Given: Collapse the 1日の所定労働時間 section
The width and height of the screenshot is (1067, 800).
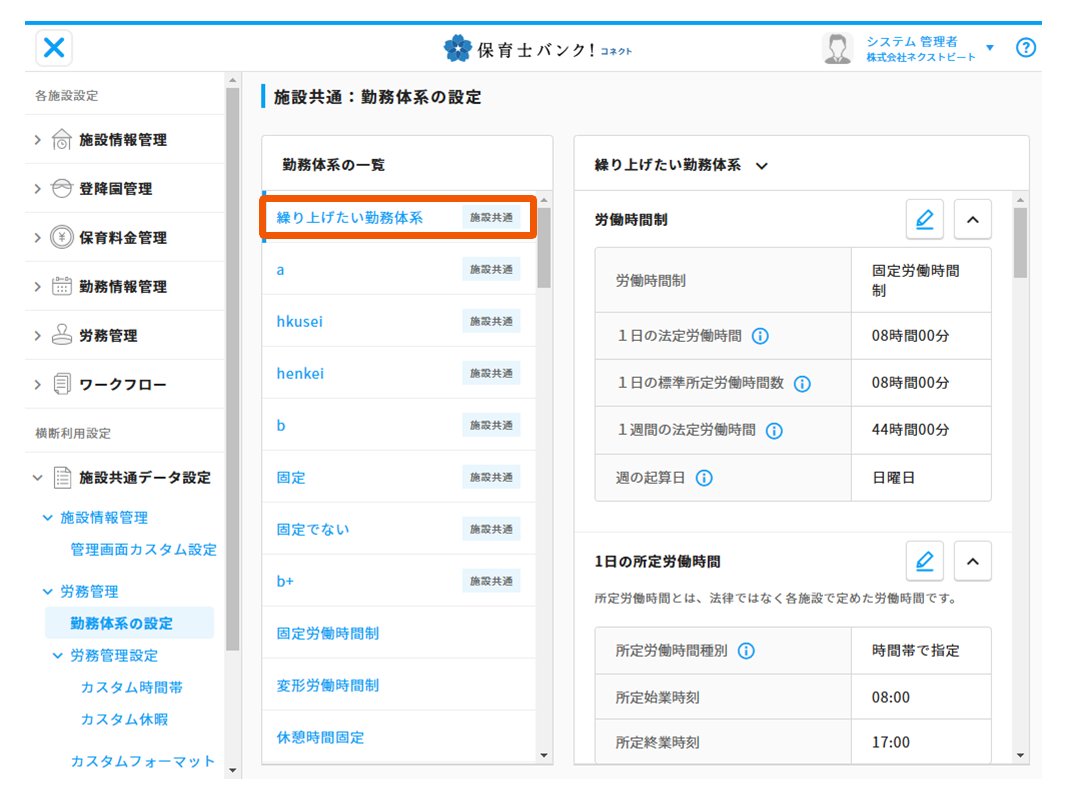Looking at the screenshot, I should 972,562.
